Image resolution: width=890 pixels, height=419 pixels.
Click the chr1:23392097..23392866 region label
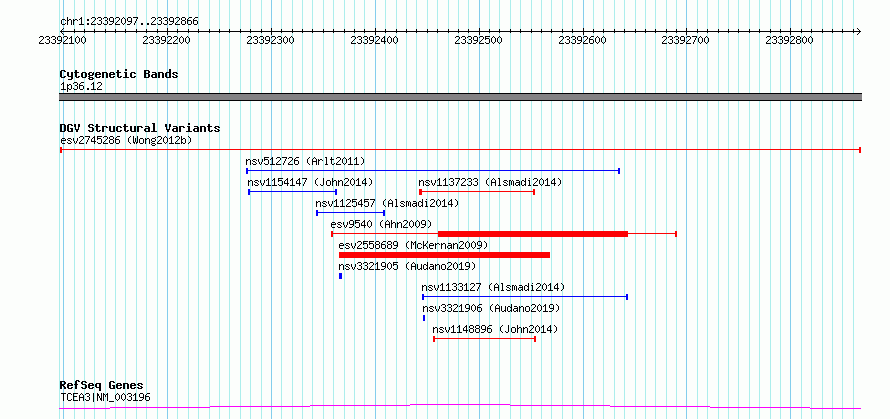129,22
